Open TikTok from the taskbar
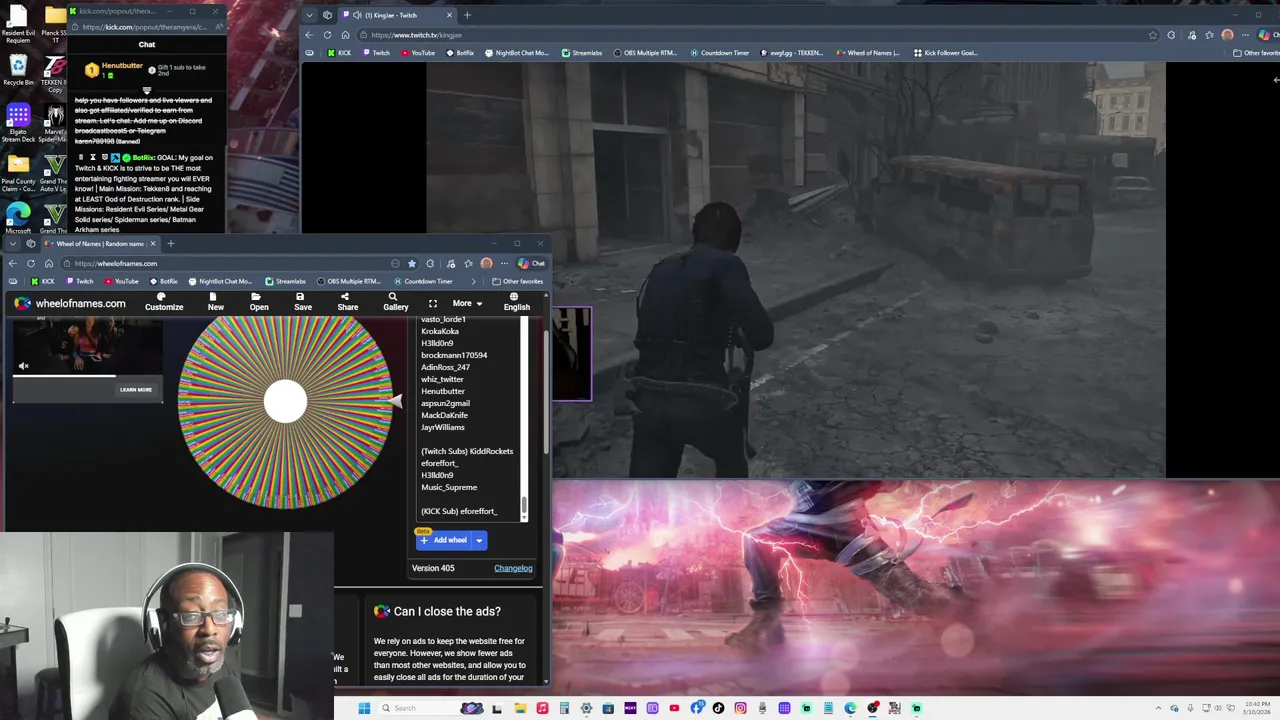 coord(718,708)
